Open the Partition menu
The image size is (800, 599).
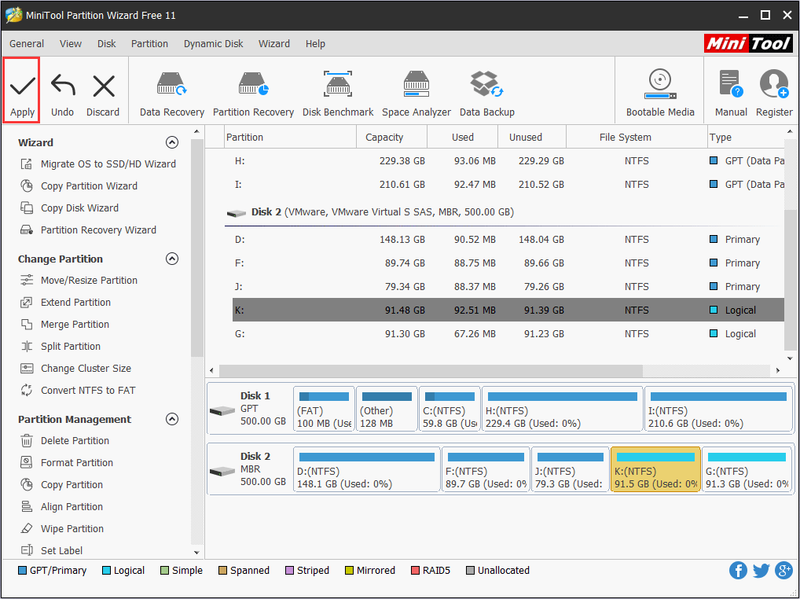[149, 44]
